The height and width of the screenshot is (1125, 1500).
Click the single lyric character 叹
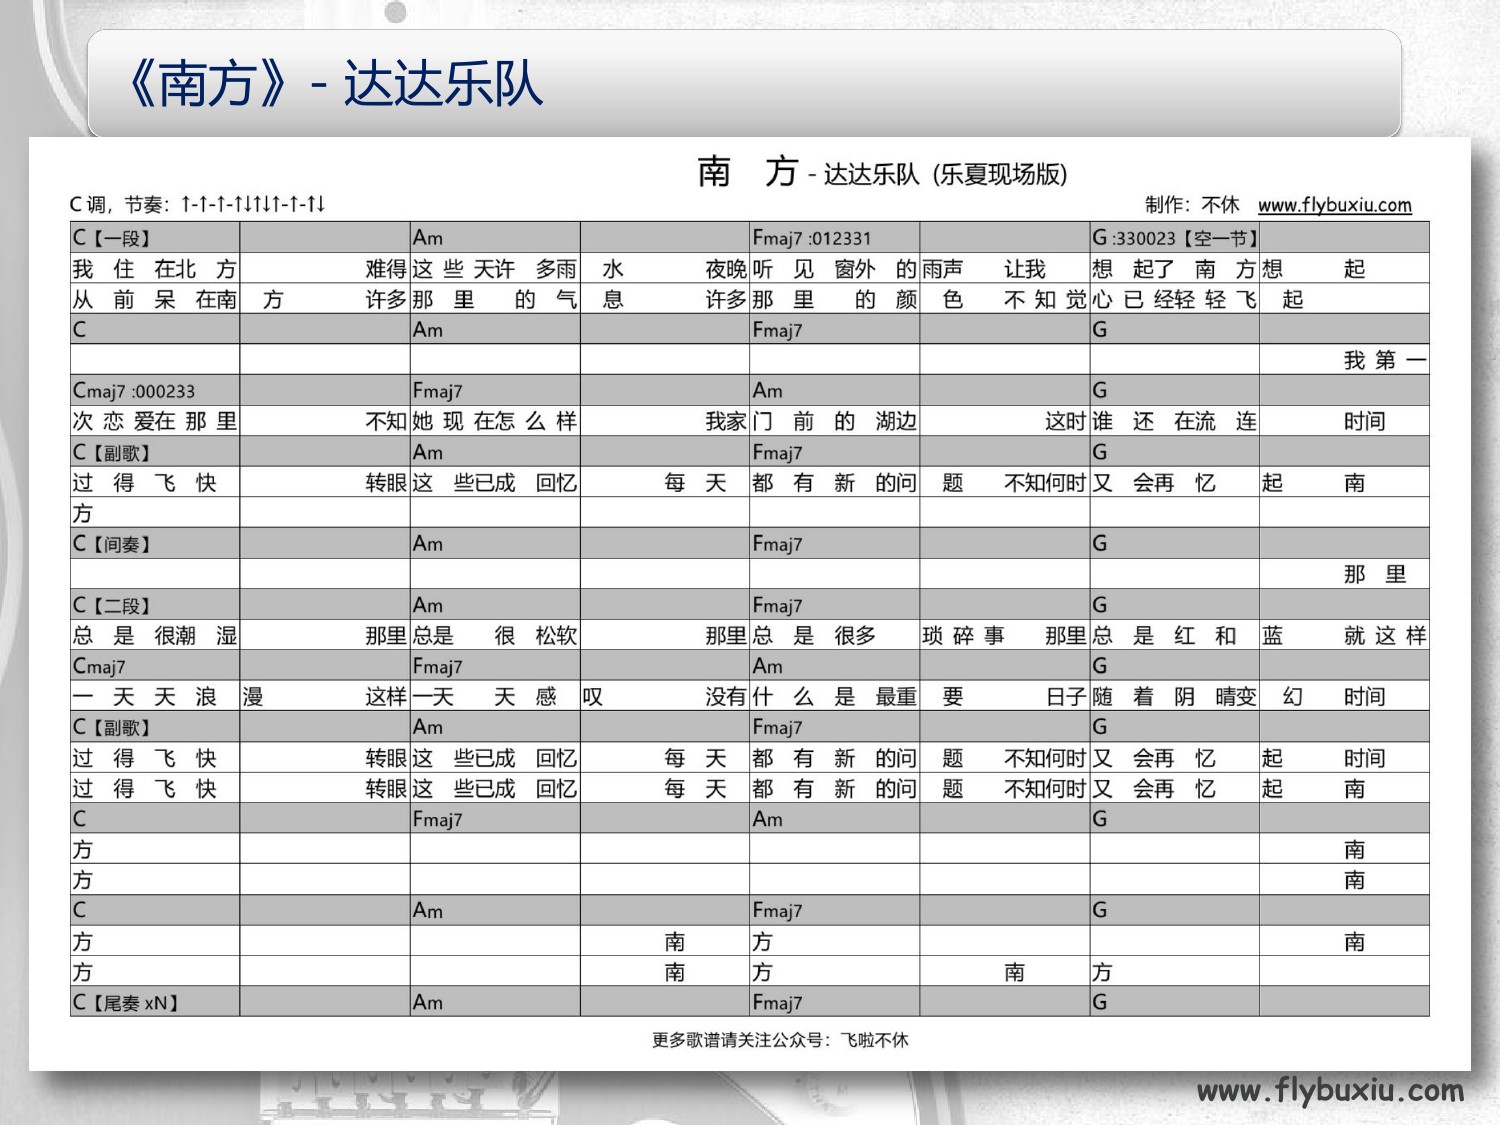click(x=593, y=697)
